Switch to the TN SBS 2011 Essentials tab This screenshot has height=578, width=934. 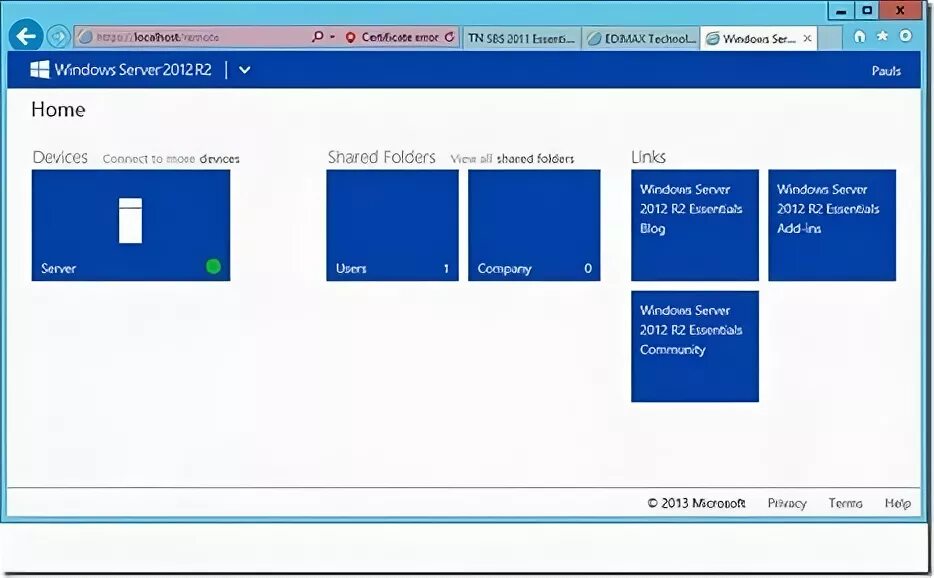521,38
